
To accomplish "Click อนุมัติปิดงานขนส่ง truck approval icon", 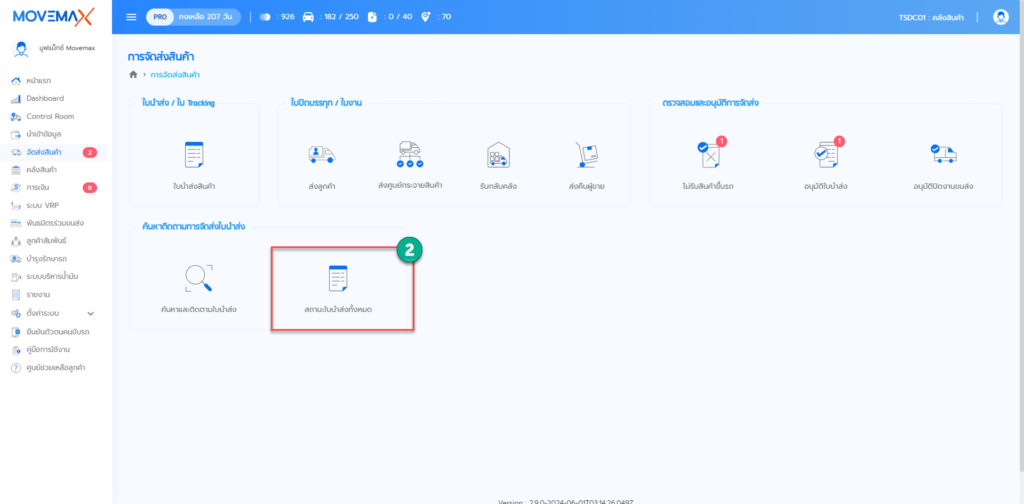I will pyautogui.click(x=943, y=155).
